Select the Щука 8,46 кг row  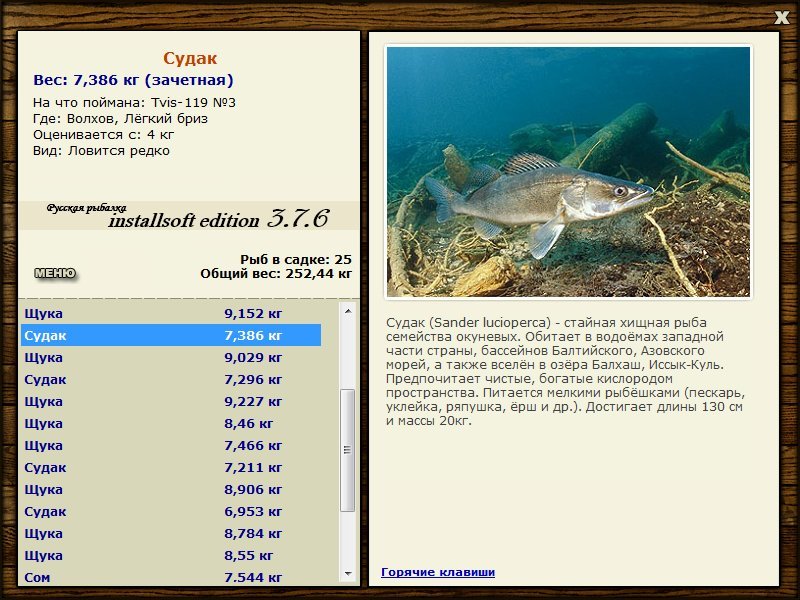click(x=171, y=423)
